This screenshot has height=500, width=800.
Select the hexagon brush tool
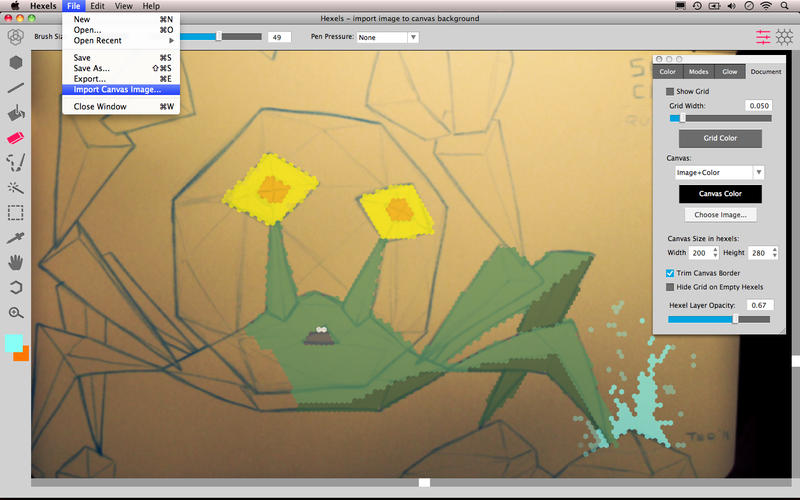16,62
